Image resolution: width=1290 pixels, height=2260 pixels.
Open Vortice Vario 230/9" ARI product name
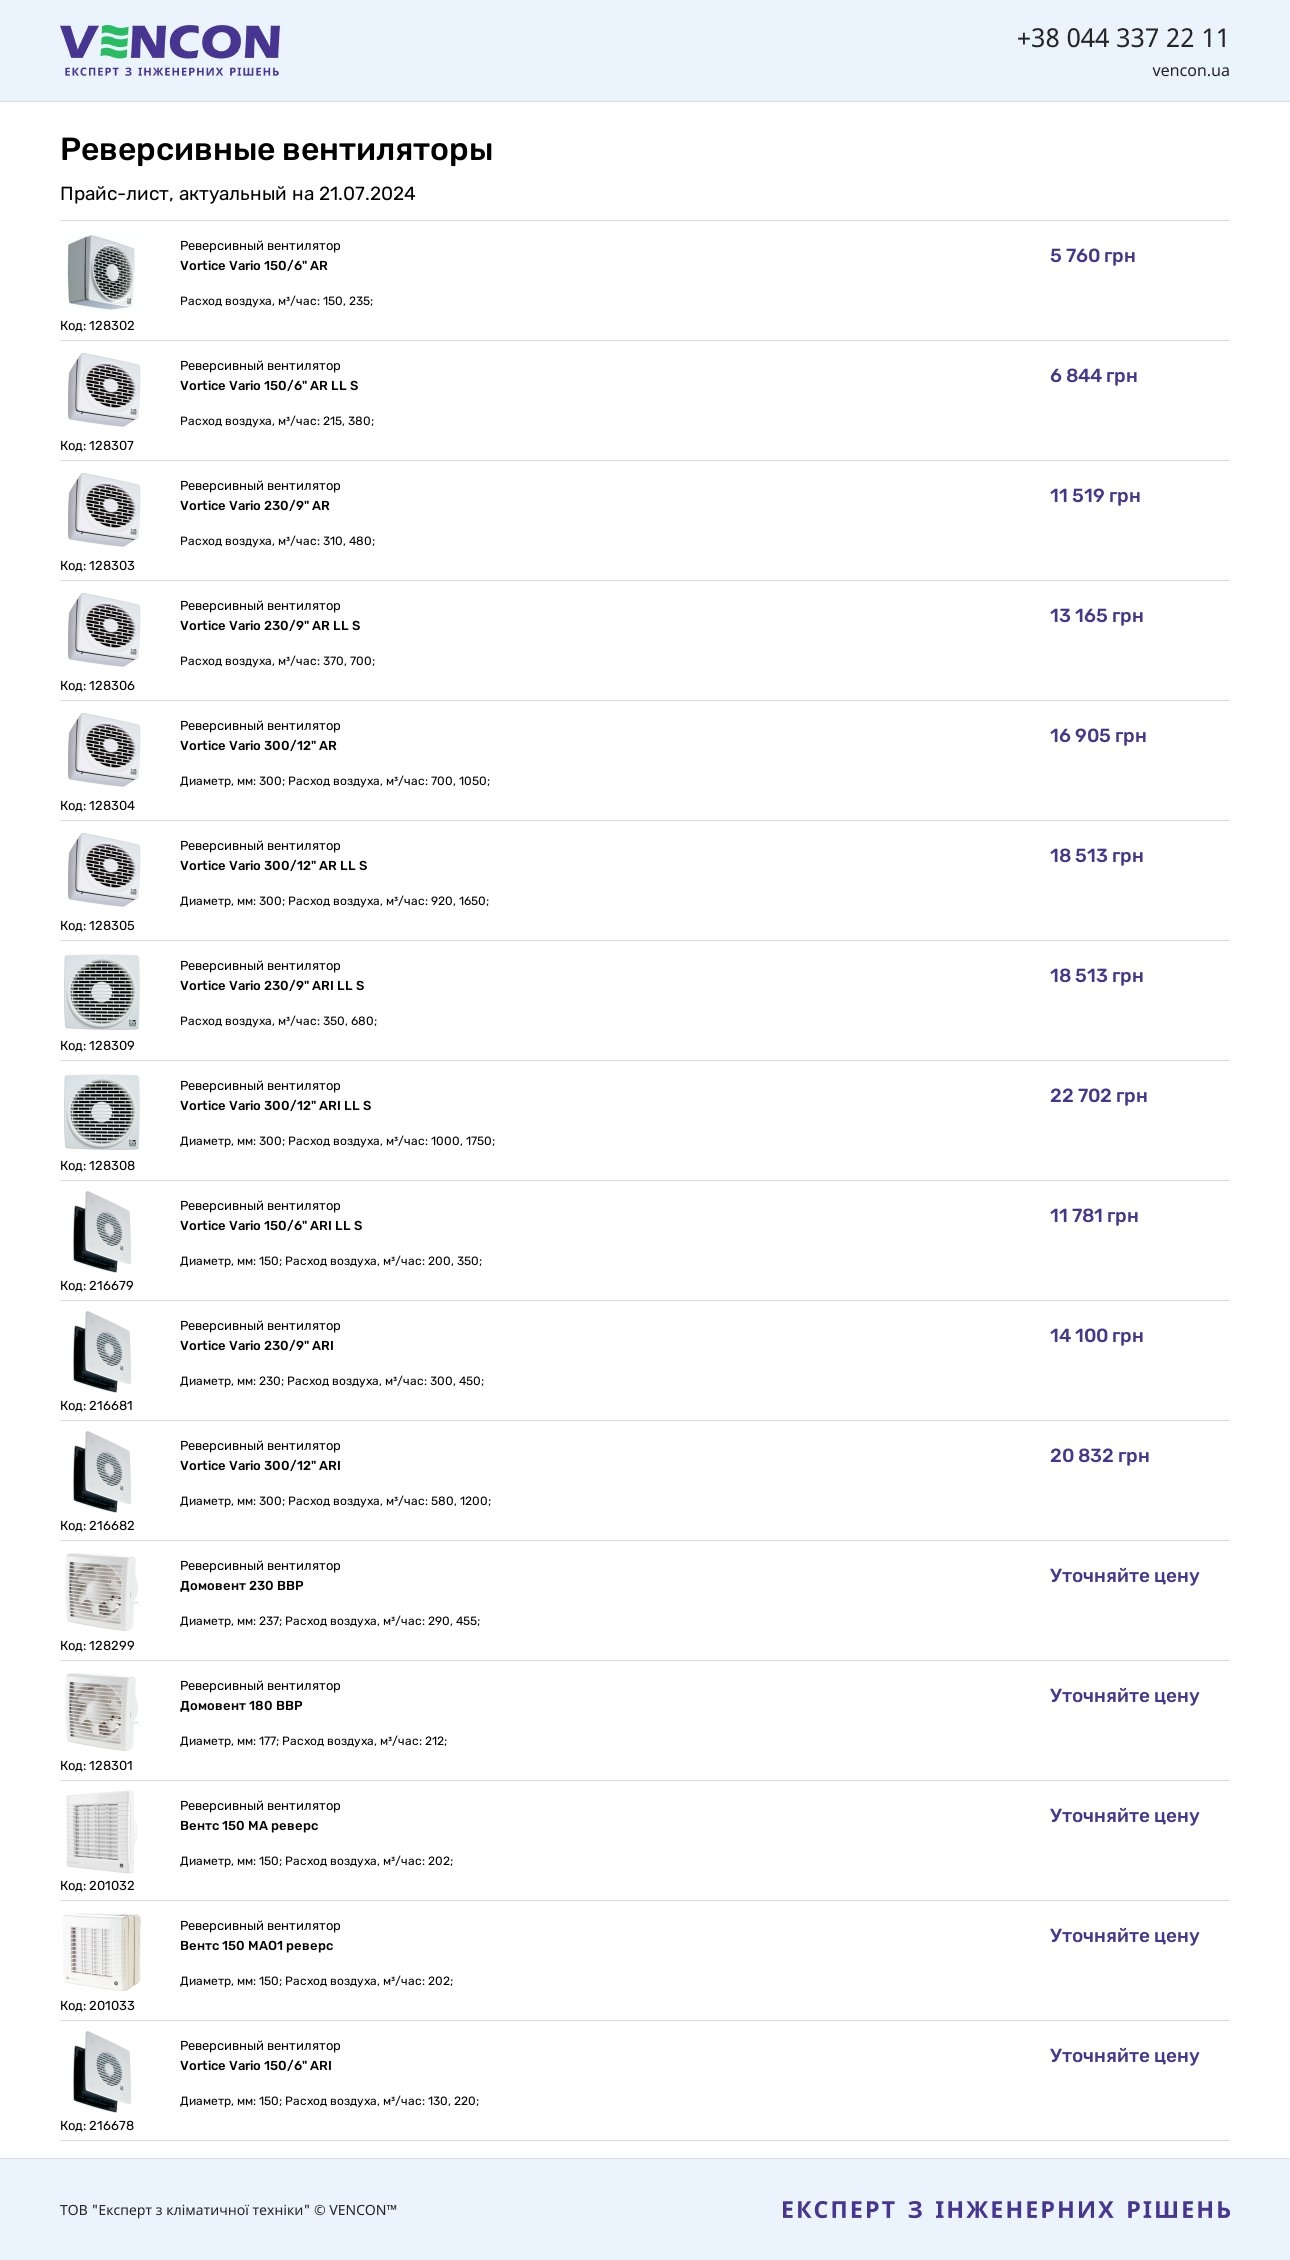point(257,1346)
